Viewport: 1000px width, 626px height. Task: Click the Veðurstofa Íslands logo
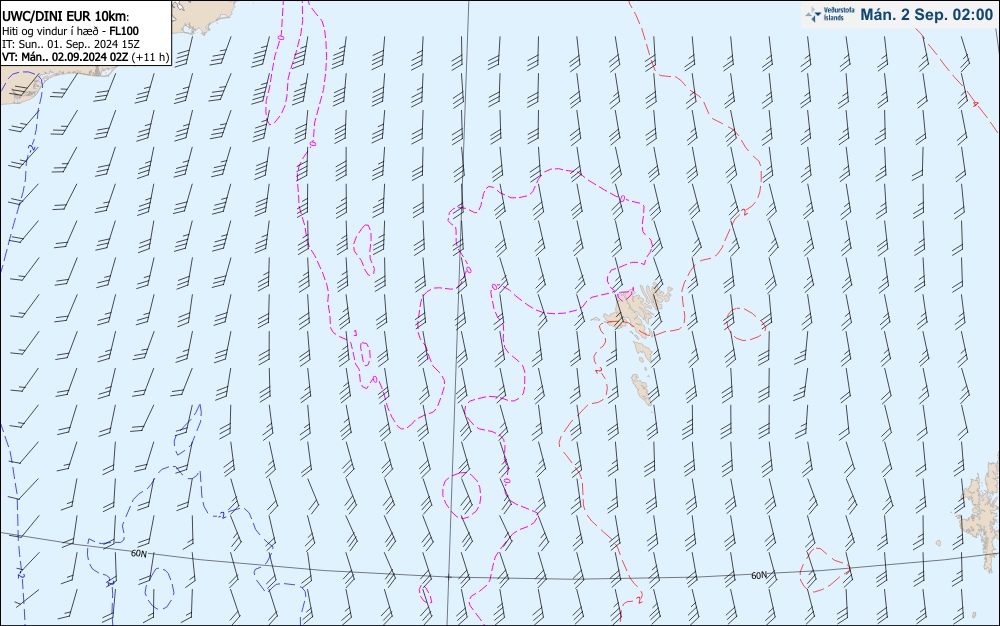pyautogui.click(x=830, y=15)
